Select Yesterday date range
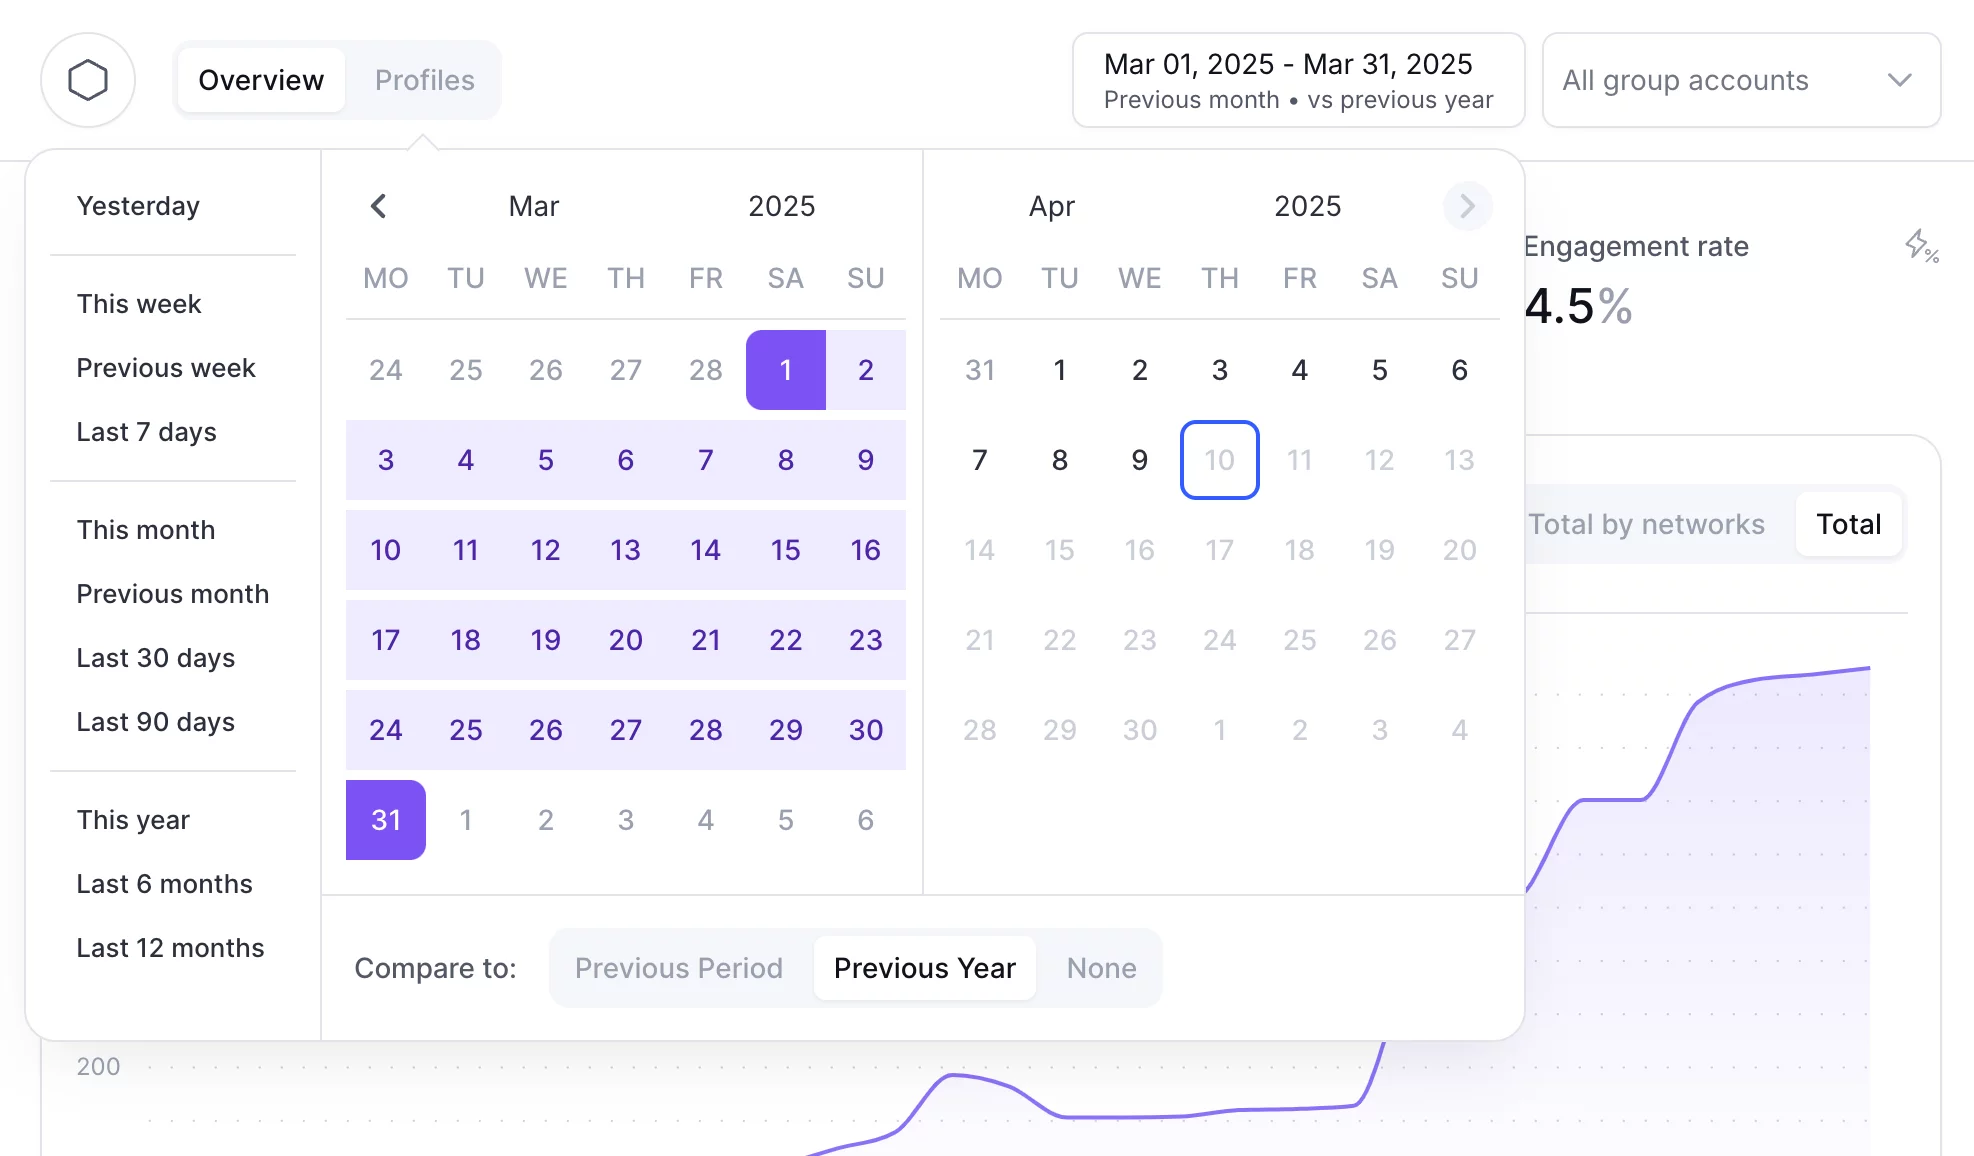 138,206
